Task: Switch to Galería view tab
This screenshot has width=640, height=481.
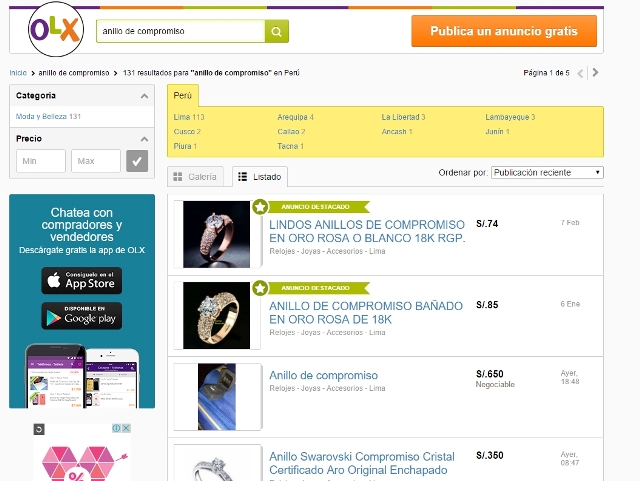Action: [x=196, y=177]
